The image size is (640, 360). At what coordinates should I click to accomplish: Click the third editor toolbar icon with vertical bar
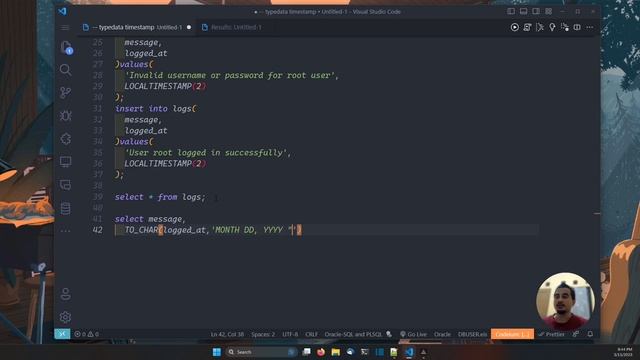pos(540,27)
